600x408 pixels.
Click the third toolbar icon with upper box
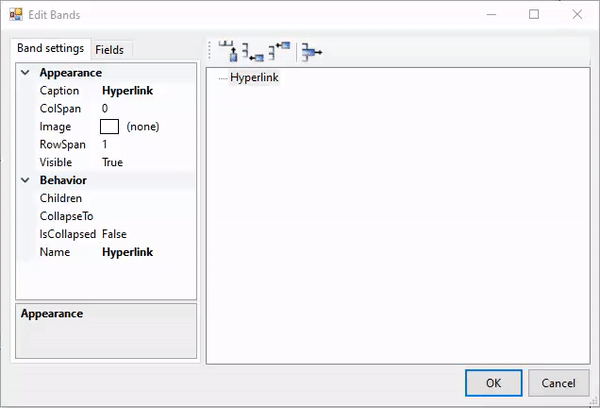(x=278, y=51)
